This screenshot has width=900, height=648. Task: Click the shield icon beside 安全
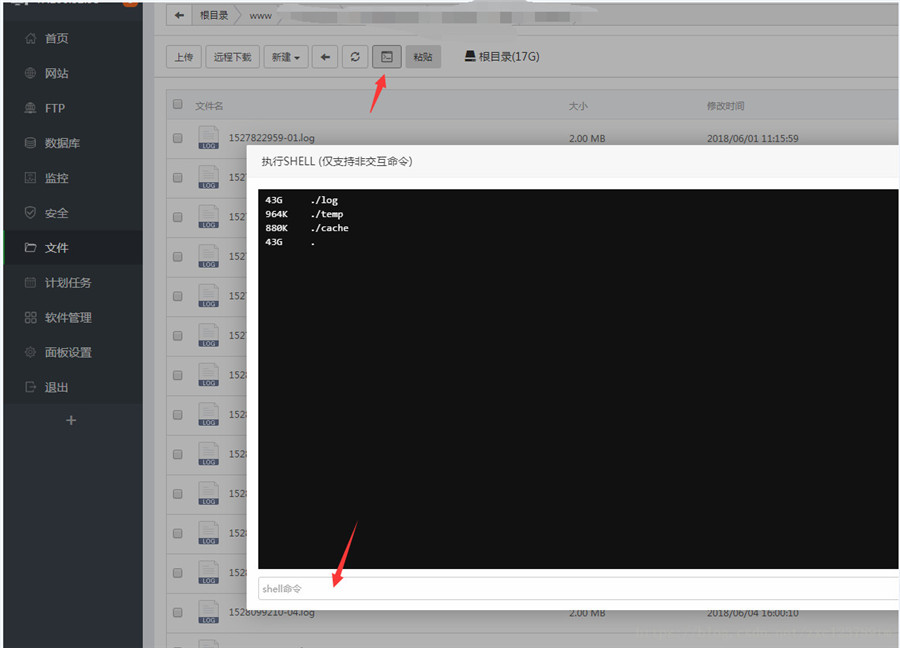point(30,212)
